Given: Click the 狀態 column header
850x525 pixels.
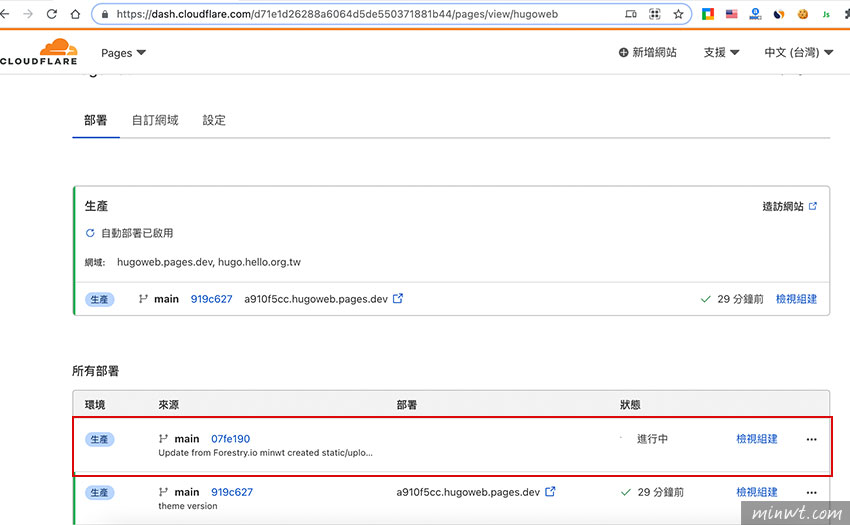Looking at the screenshot, I should tap(630, 405).
